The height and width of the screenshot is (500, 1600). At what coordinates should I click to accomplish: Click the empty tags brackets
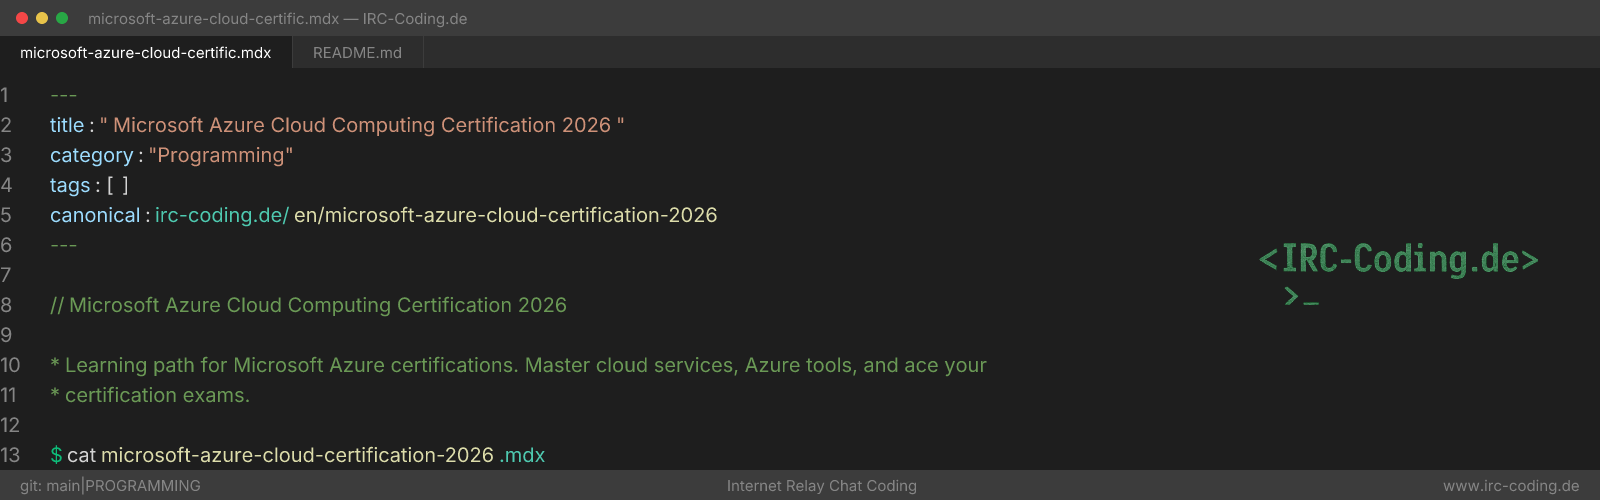[118, 185]
